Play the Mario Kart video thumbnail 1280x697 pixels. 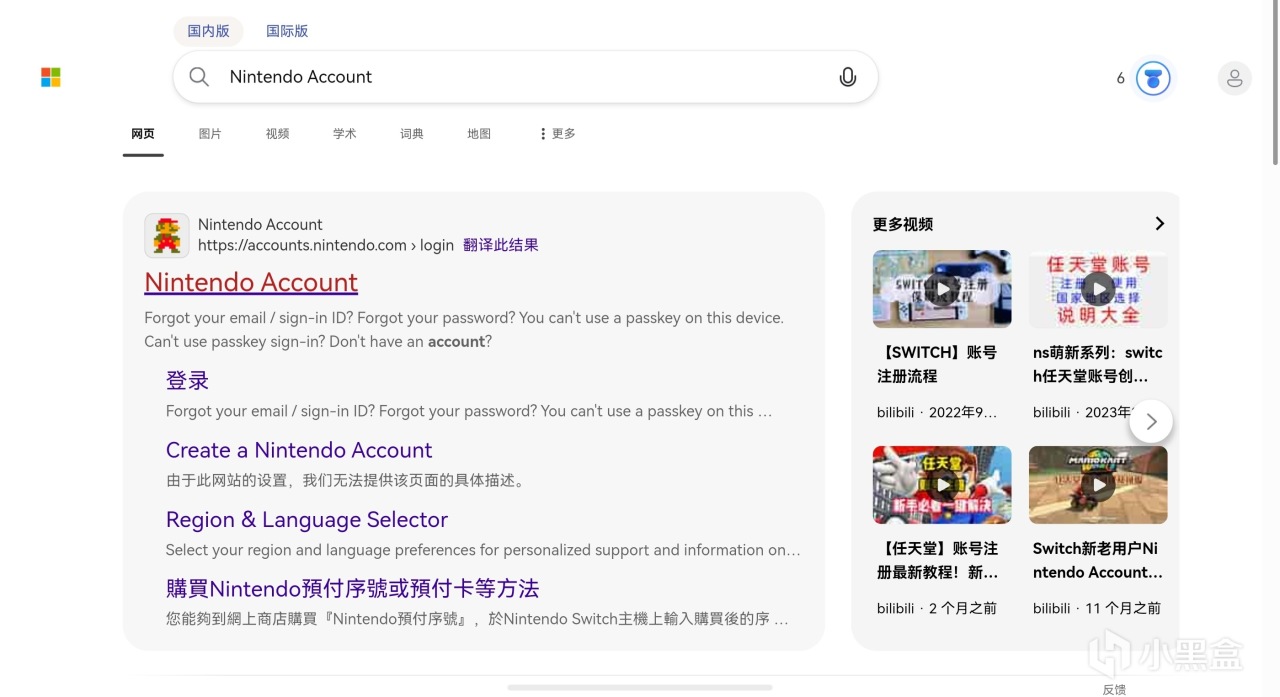coord(1098,485)
